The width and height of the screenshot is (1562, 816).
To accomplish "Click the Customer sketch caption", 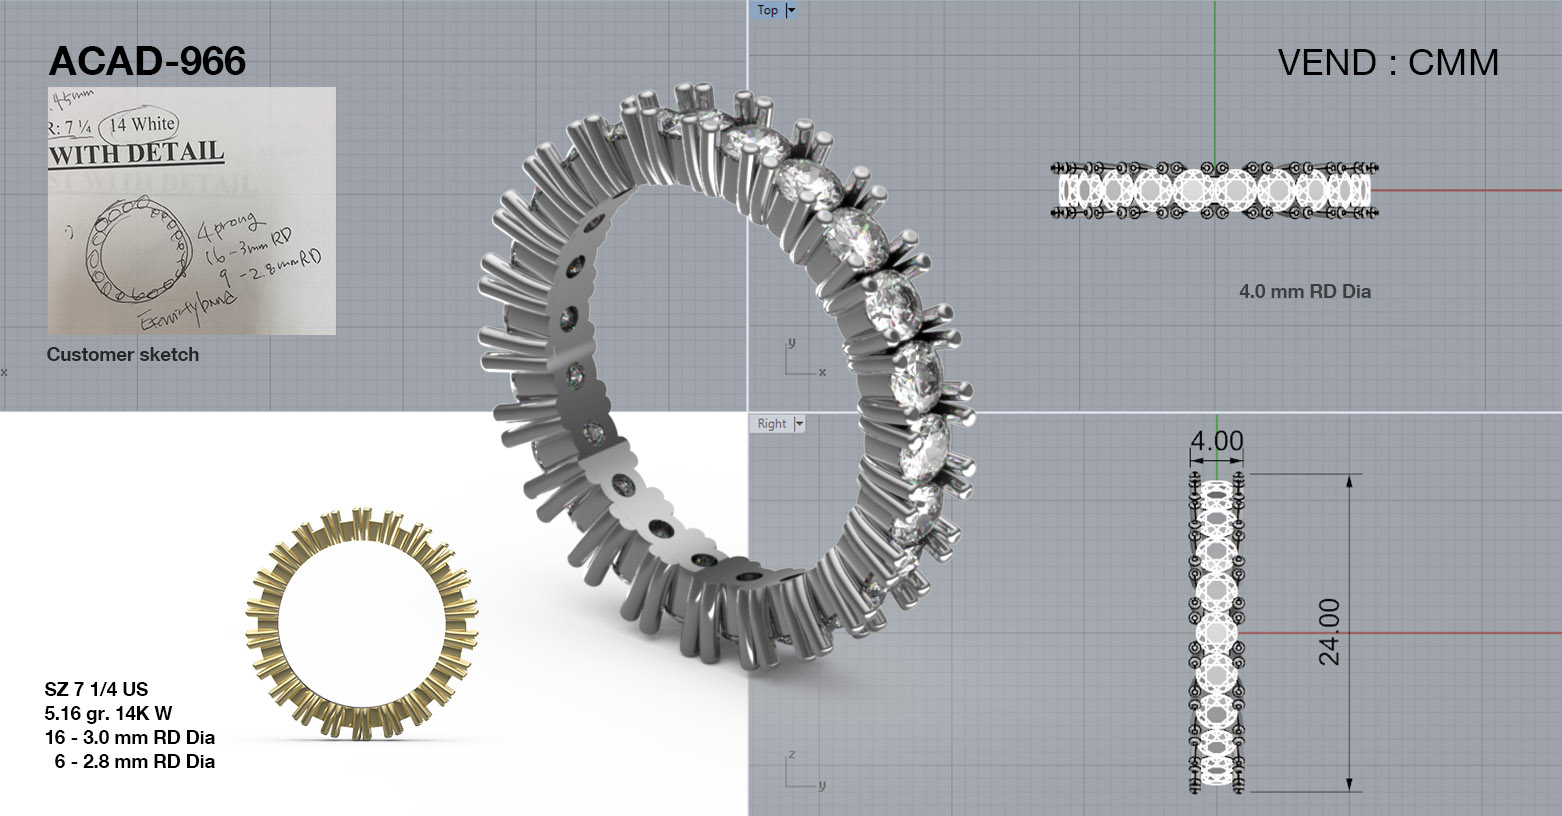I will [x=123, y=354].
